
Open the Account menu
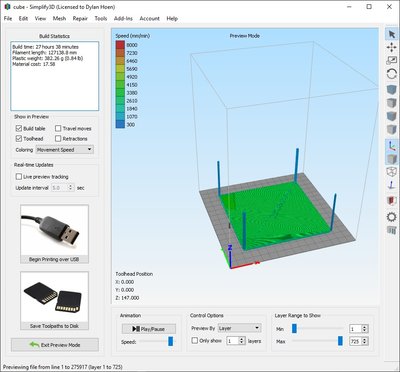149,18
